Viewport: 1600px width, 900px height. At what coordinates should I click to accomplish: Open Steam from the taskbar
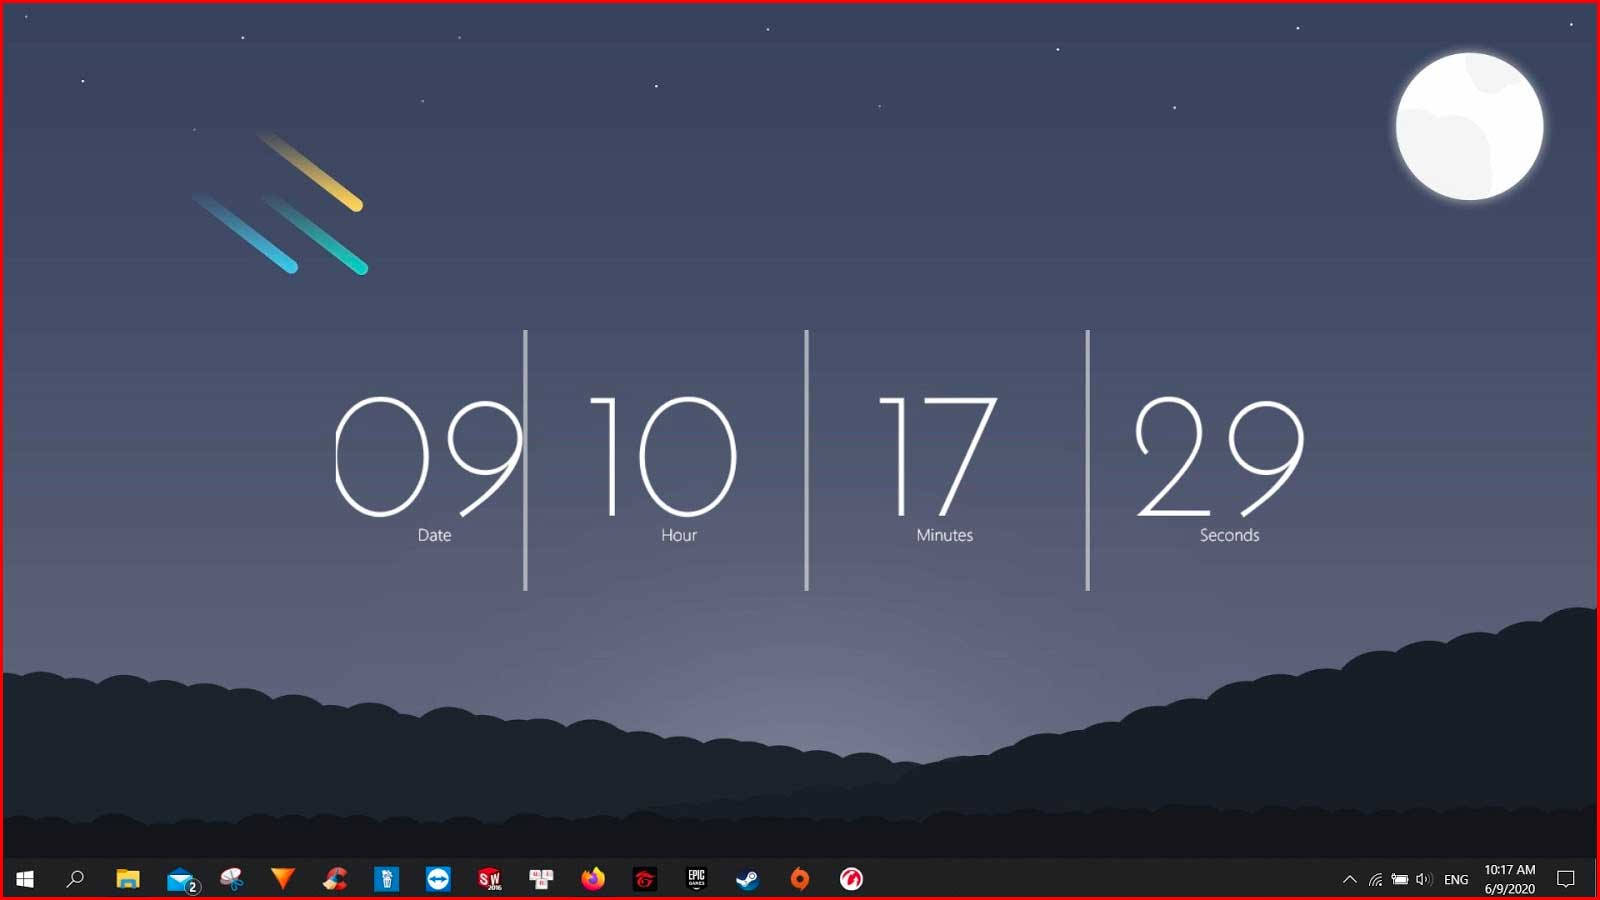tap(747, 879)
